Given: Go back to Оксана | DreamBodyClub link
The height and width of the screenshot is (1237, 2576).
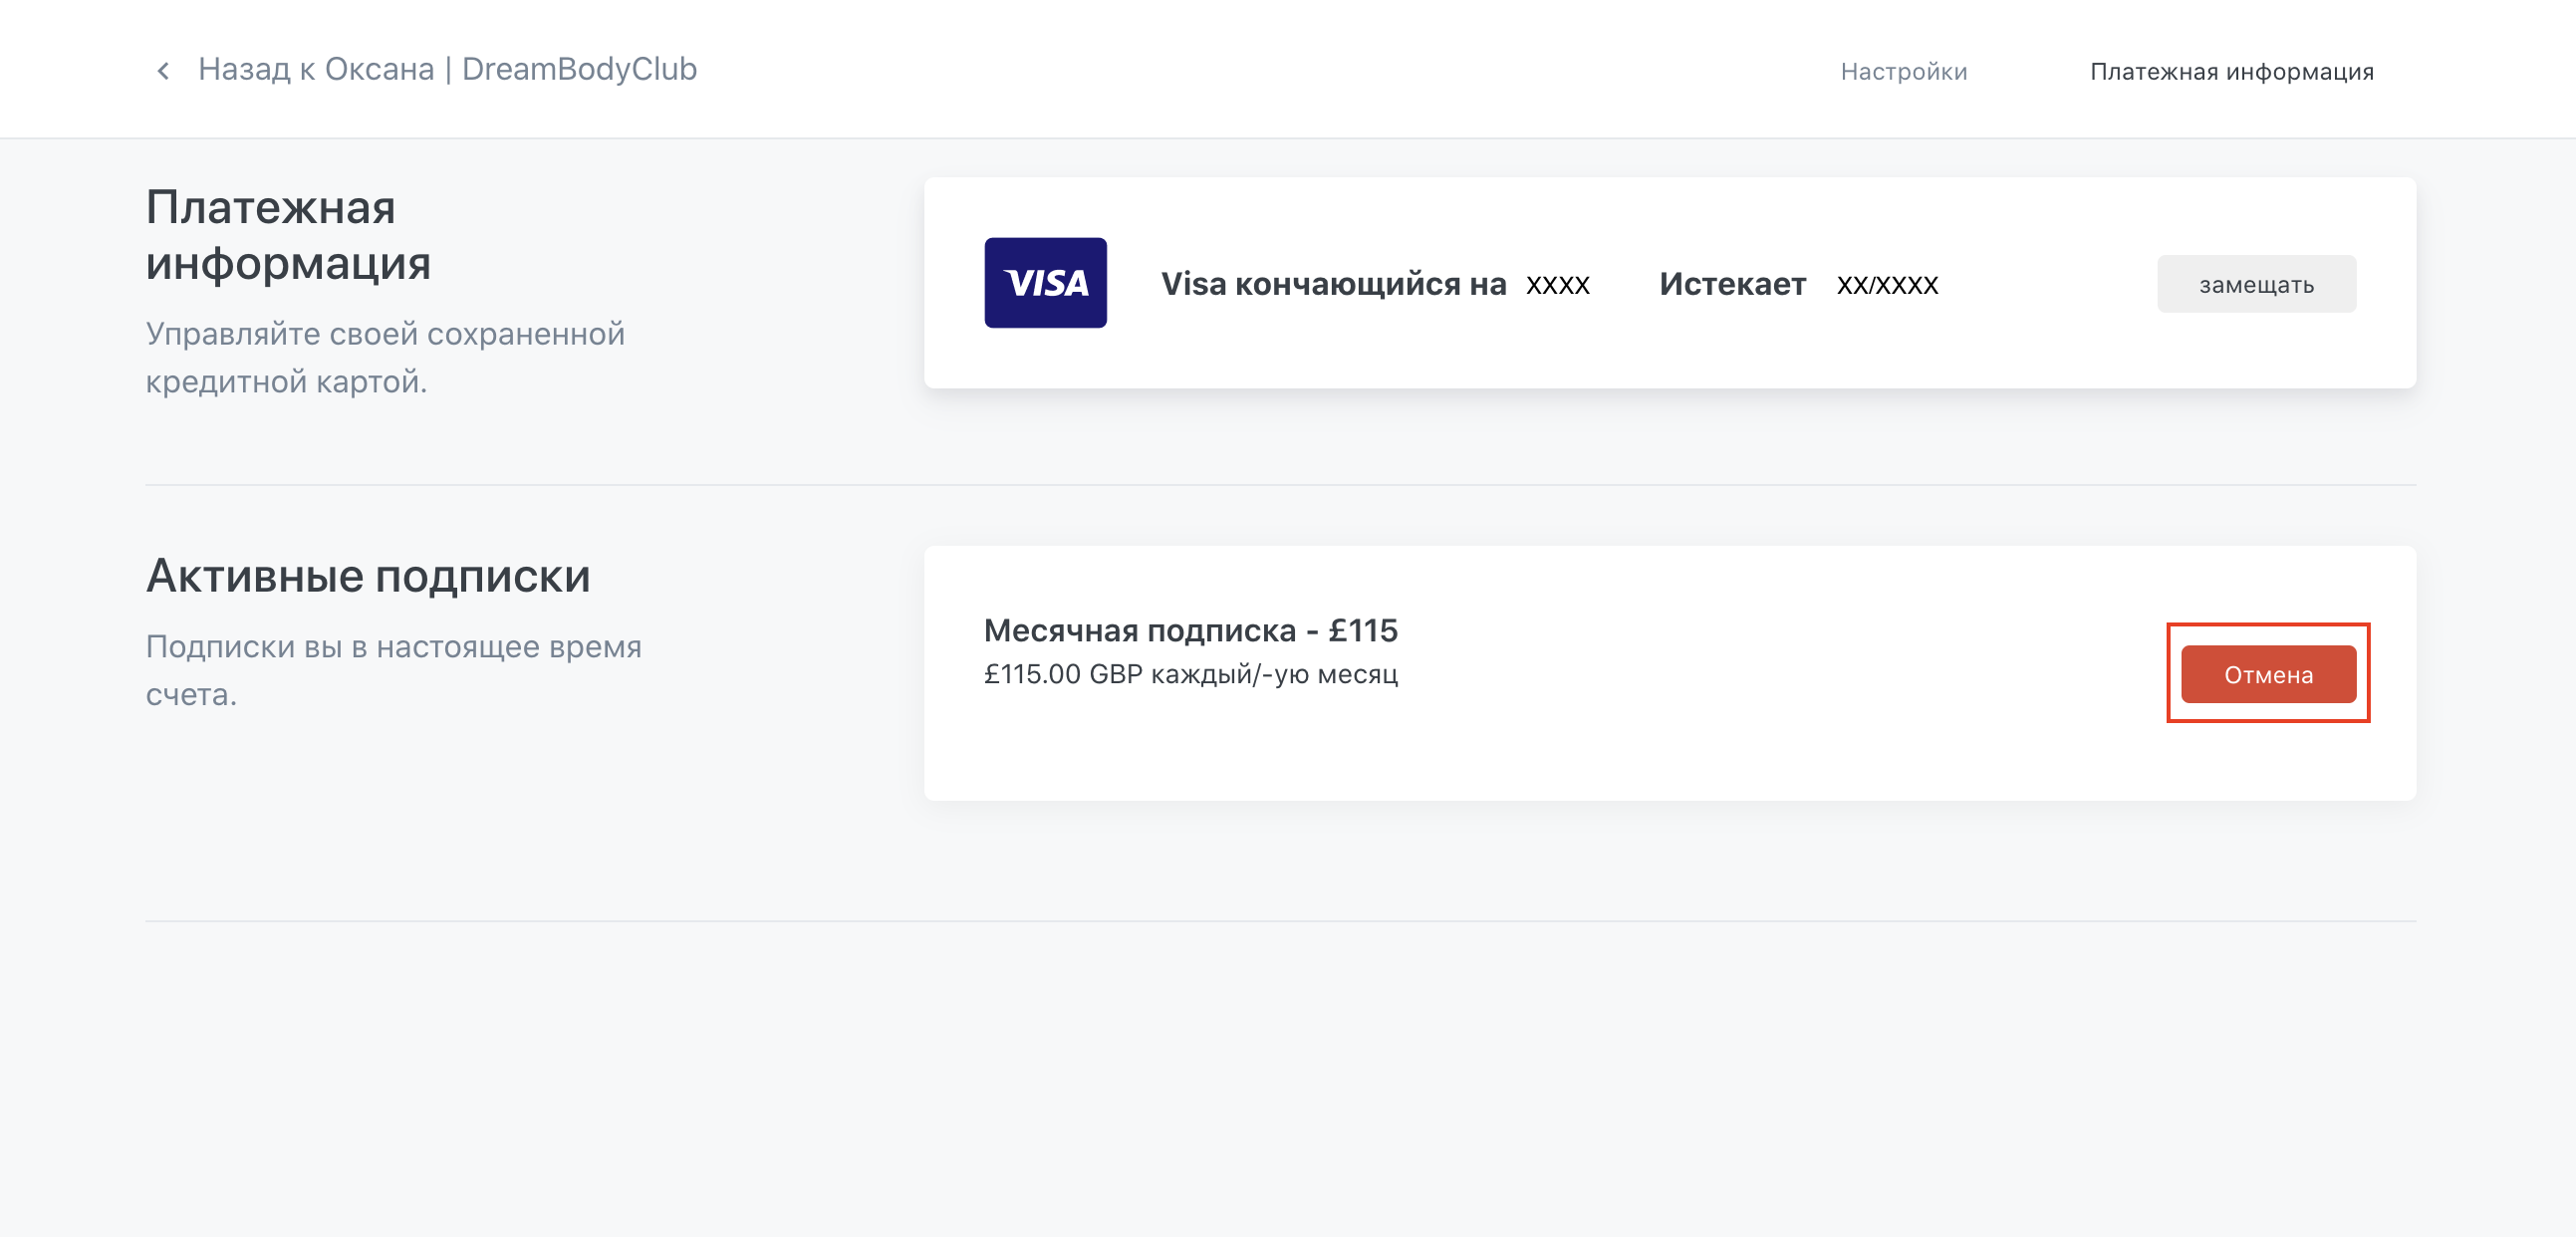Looking at the screenshot, I should [447, 69].
